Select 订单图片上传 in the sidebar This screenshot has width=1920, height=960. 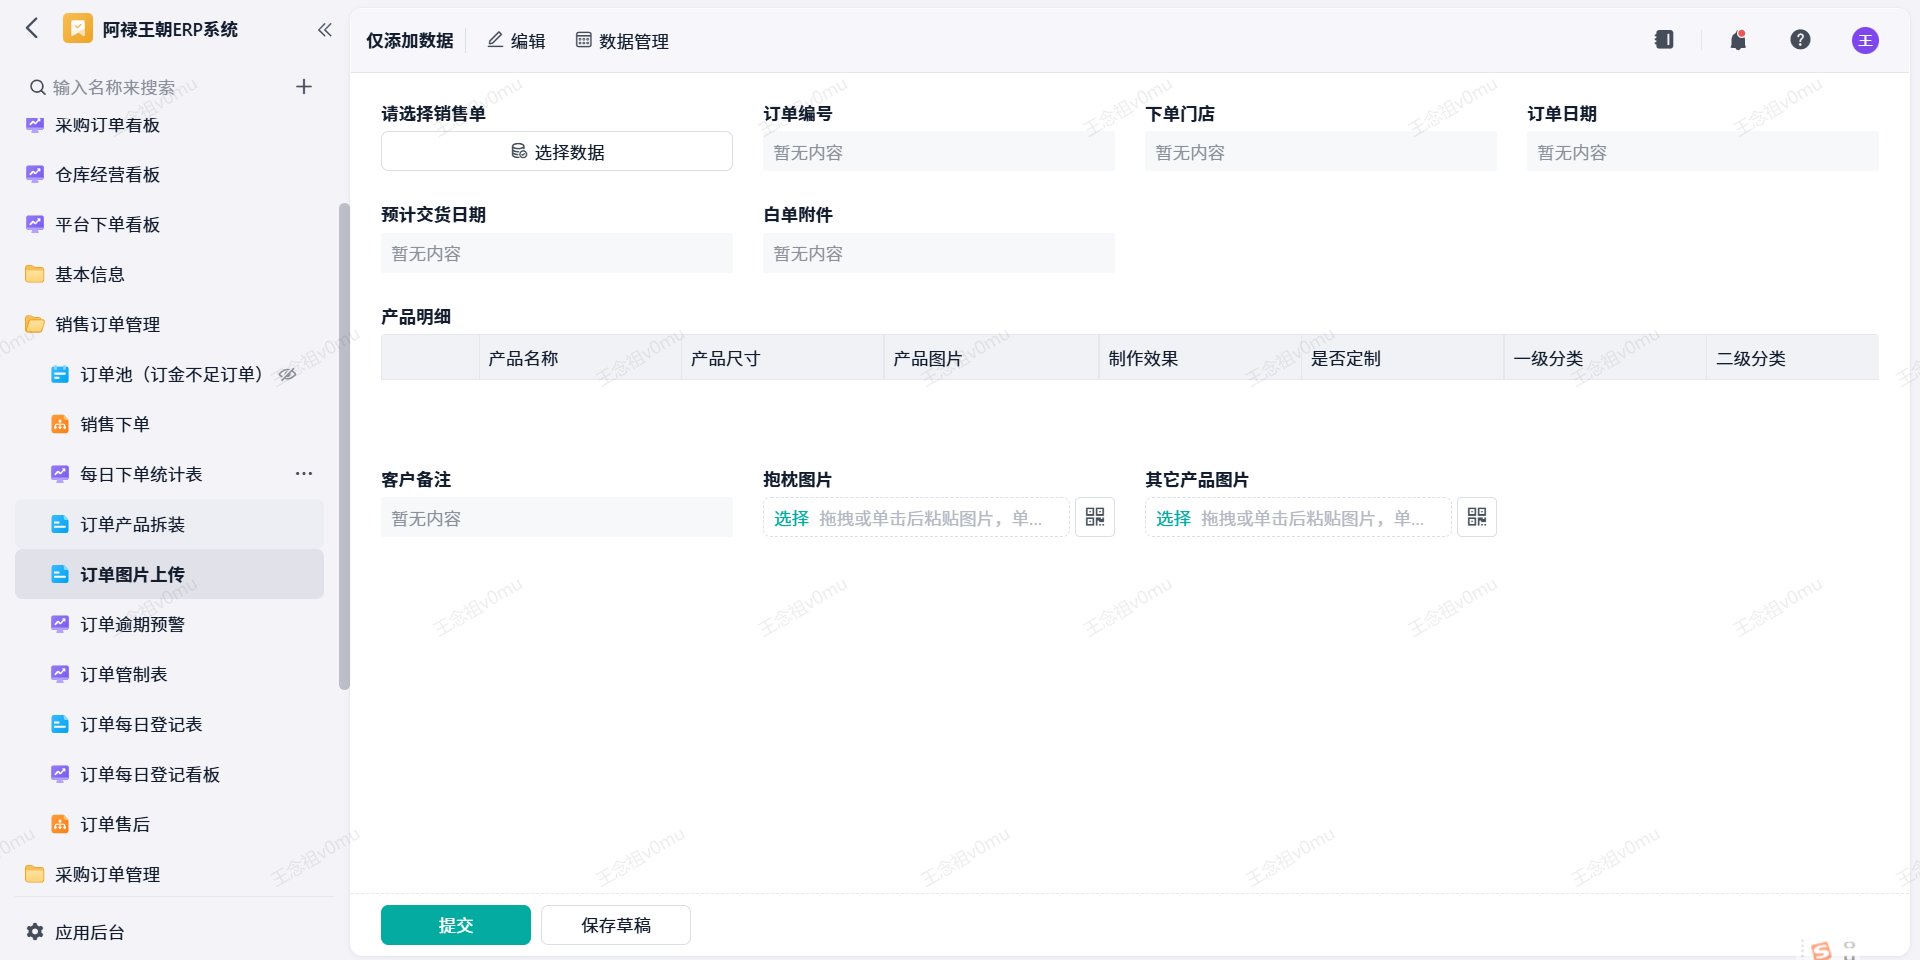point(169,574)
